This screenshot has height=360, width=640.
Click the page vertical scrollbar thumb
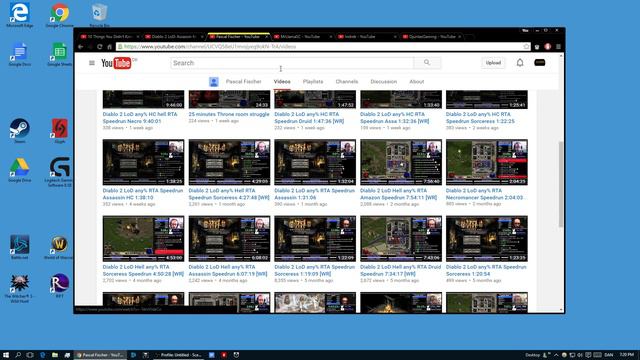point(561,184)
